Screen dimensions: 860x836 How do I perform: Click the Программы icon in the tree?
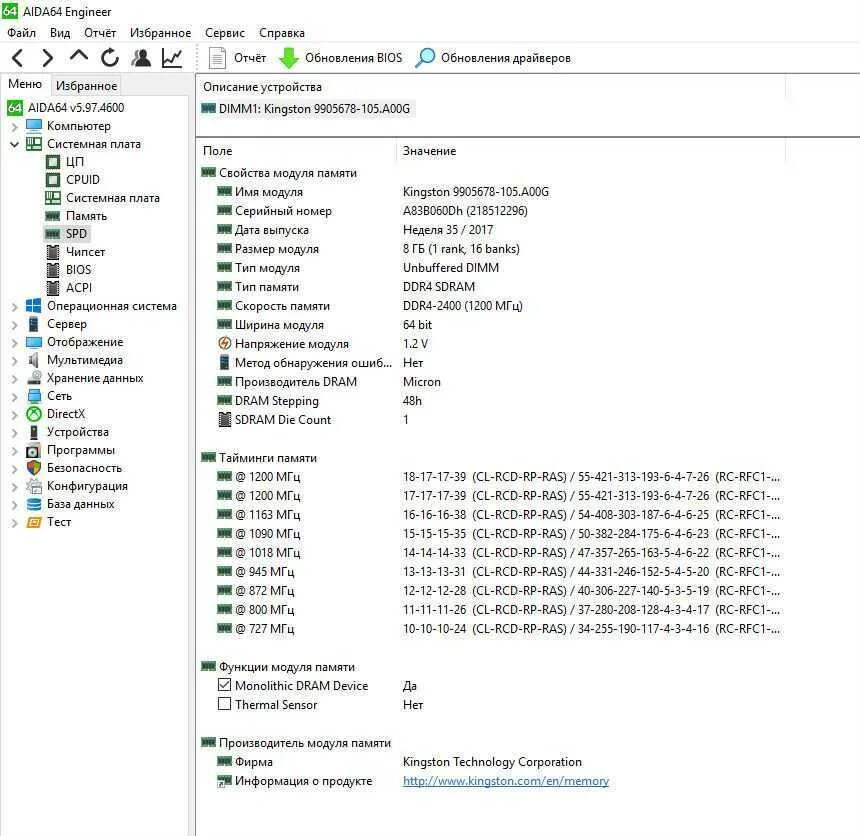point(34,450)
